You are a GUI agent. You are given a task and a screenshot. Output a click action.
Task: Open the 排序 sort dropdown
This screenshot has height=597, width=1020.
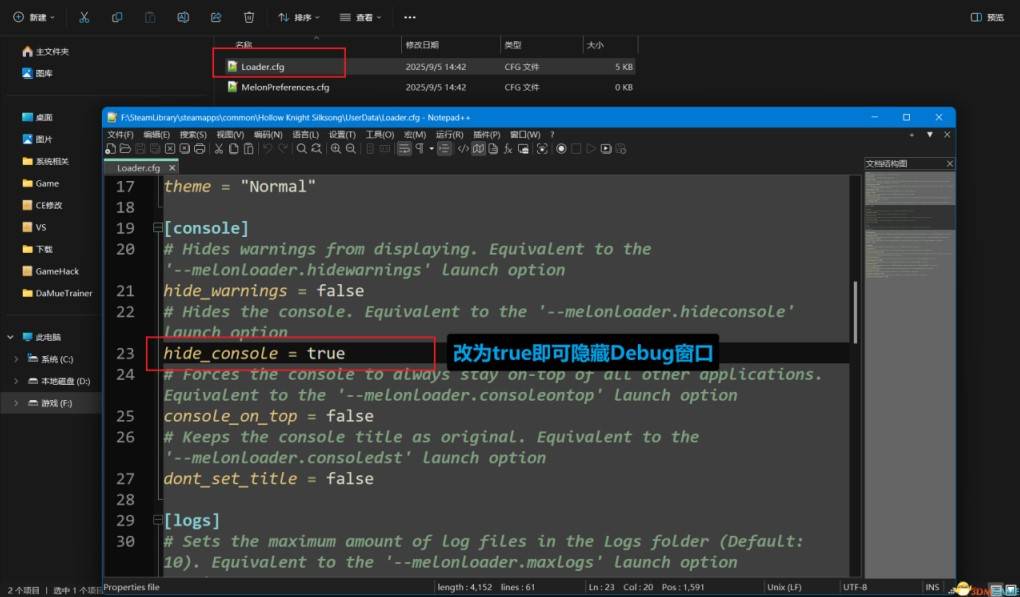(299, 18)
